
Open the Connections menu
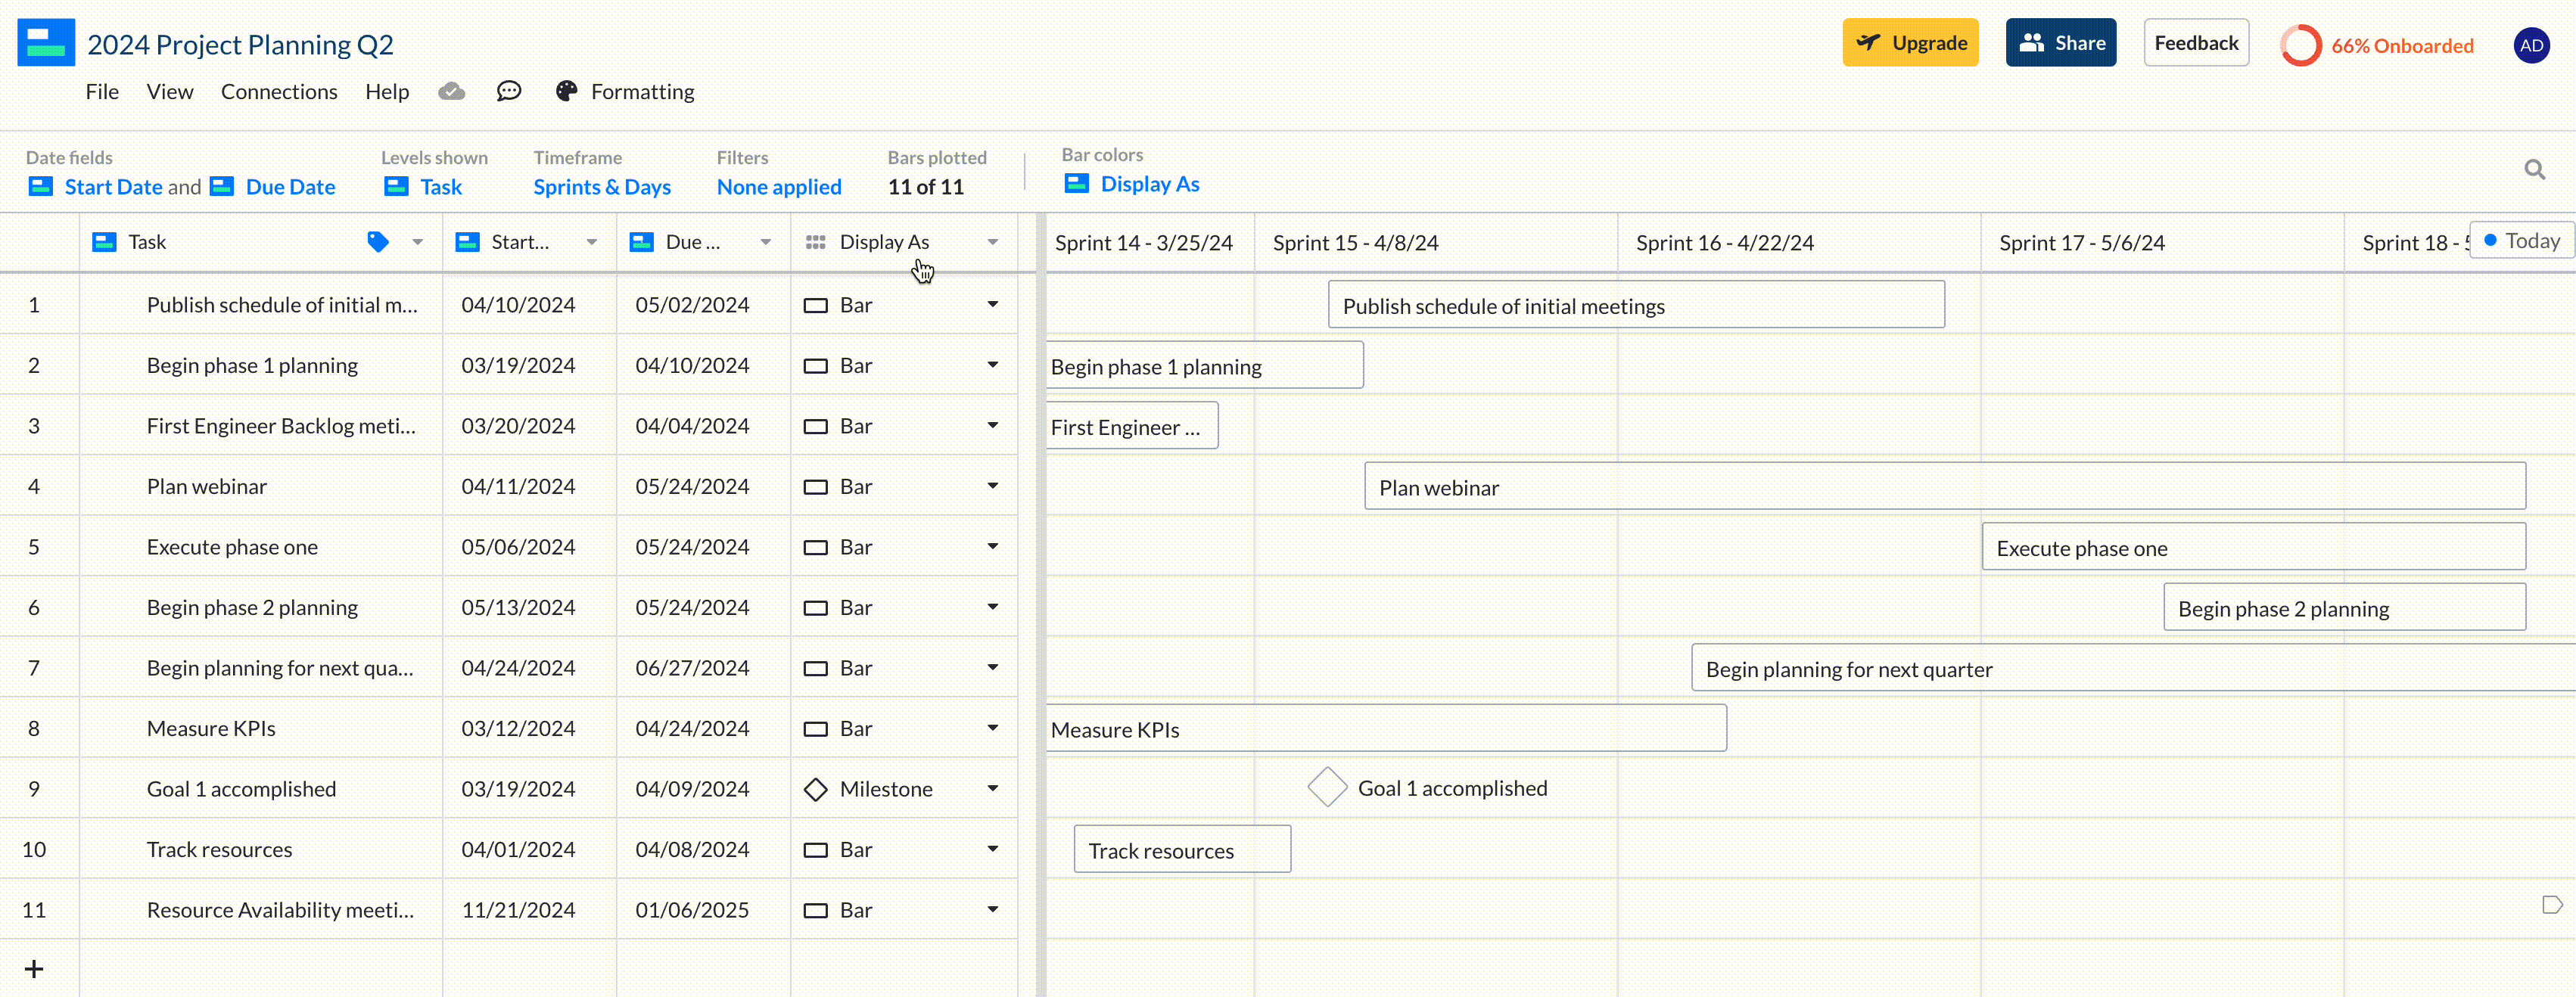click(279, 91)
